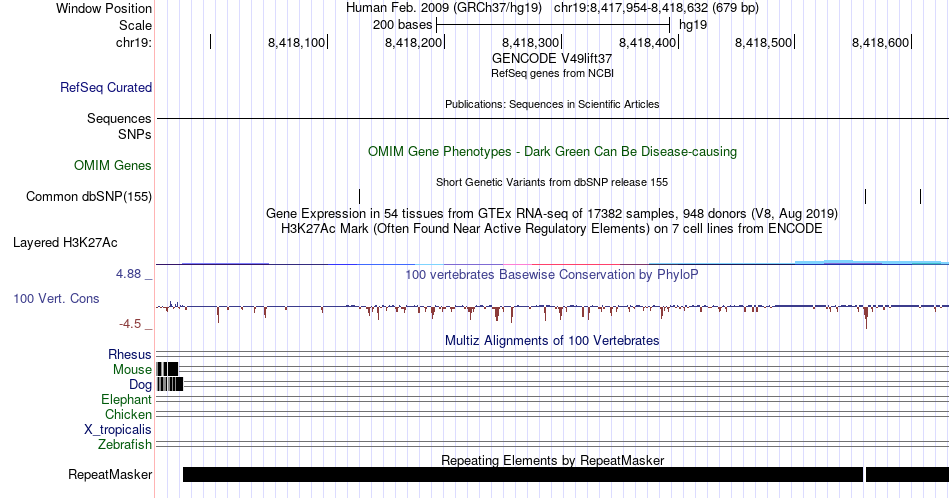This screenshot has width=950, height=498.
Task: Select the Zebrafish alignment row label
Action: pos(125,445)
